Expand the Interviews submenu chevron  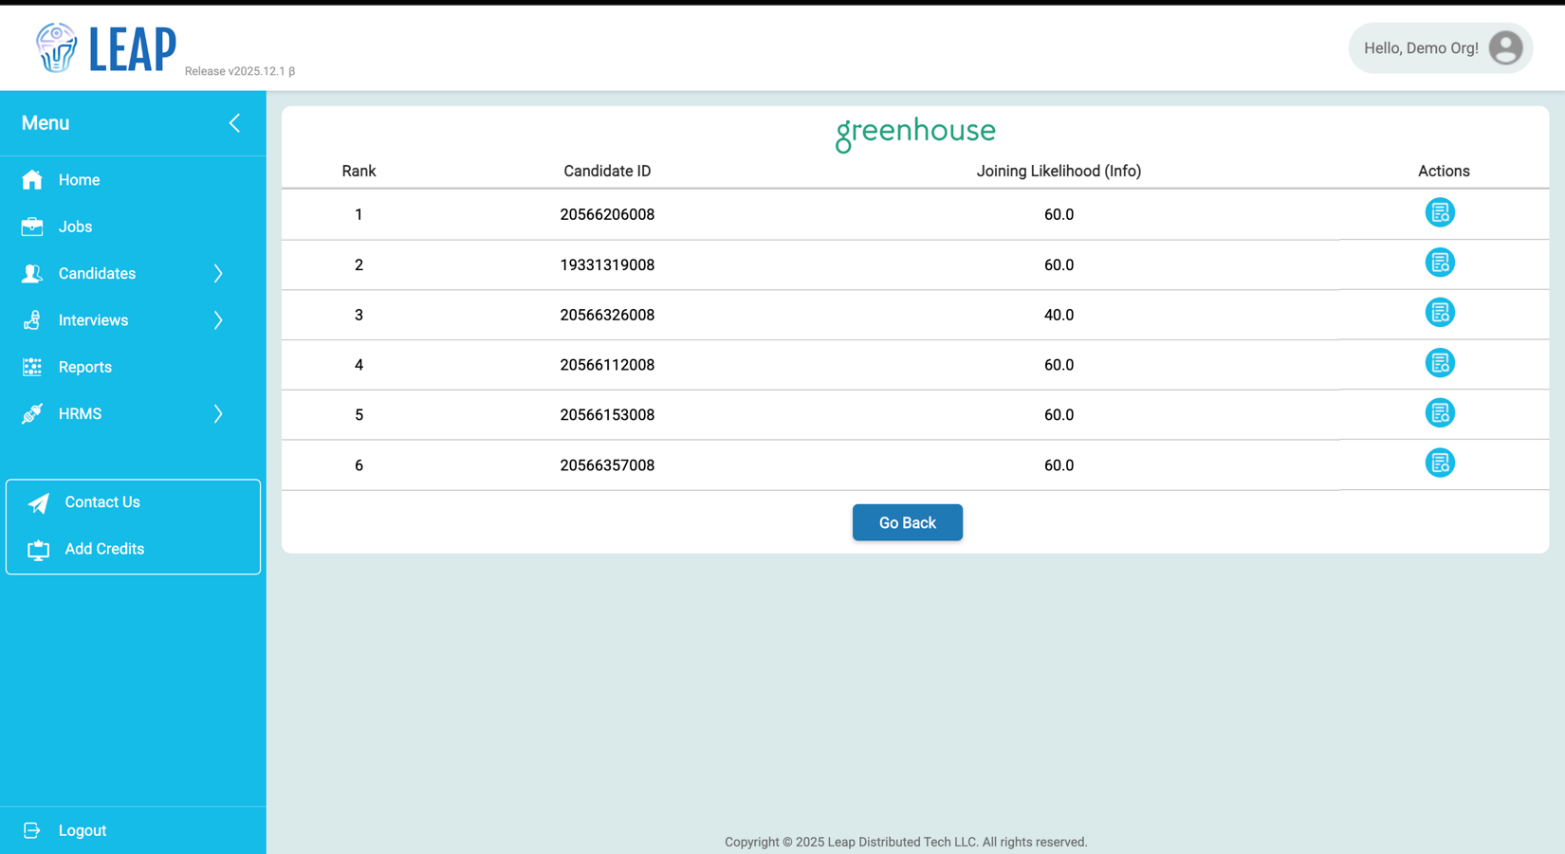(x=218, y=321)
